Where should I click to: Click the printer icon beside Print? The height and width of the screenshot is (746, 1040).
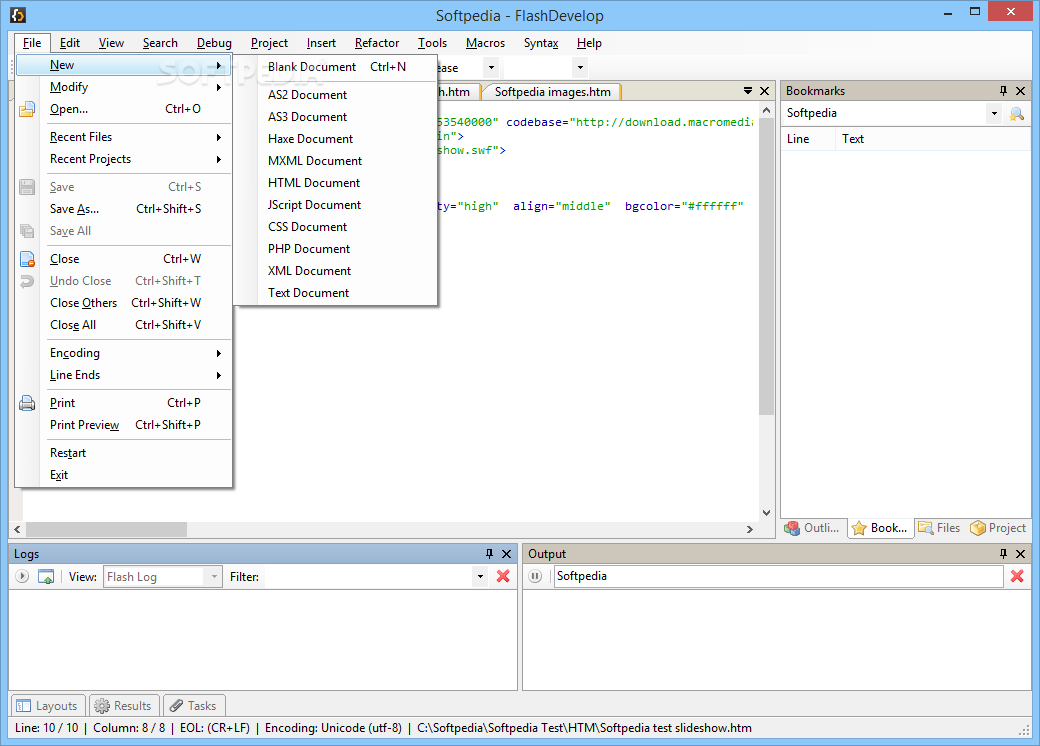click(x=27, y=403)
